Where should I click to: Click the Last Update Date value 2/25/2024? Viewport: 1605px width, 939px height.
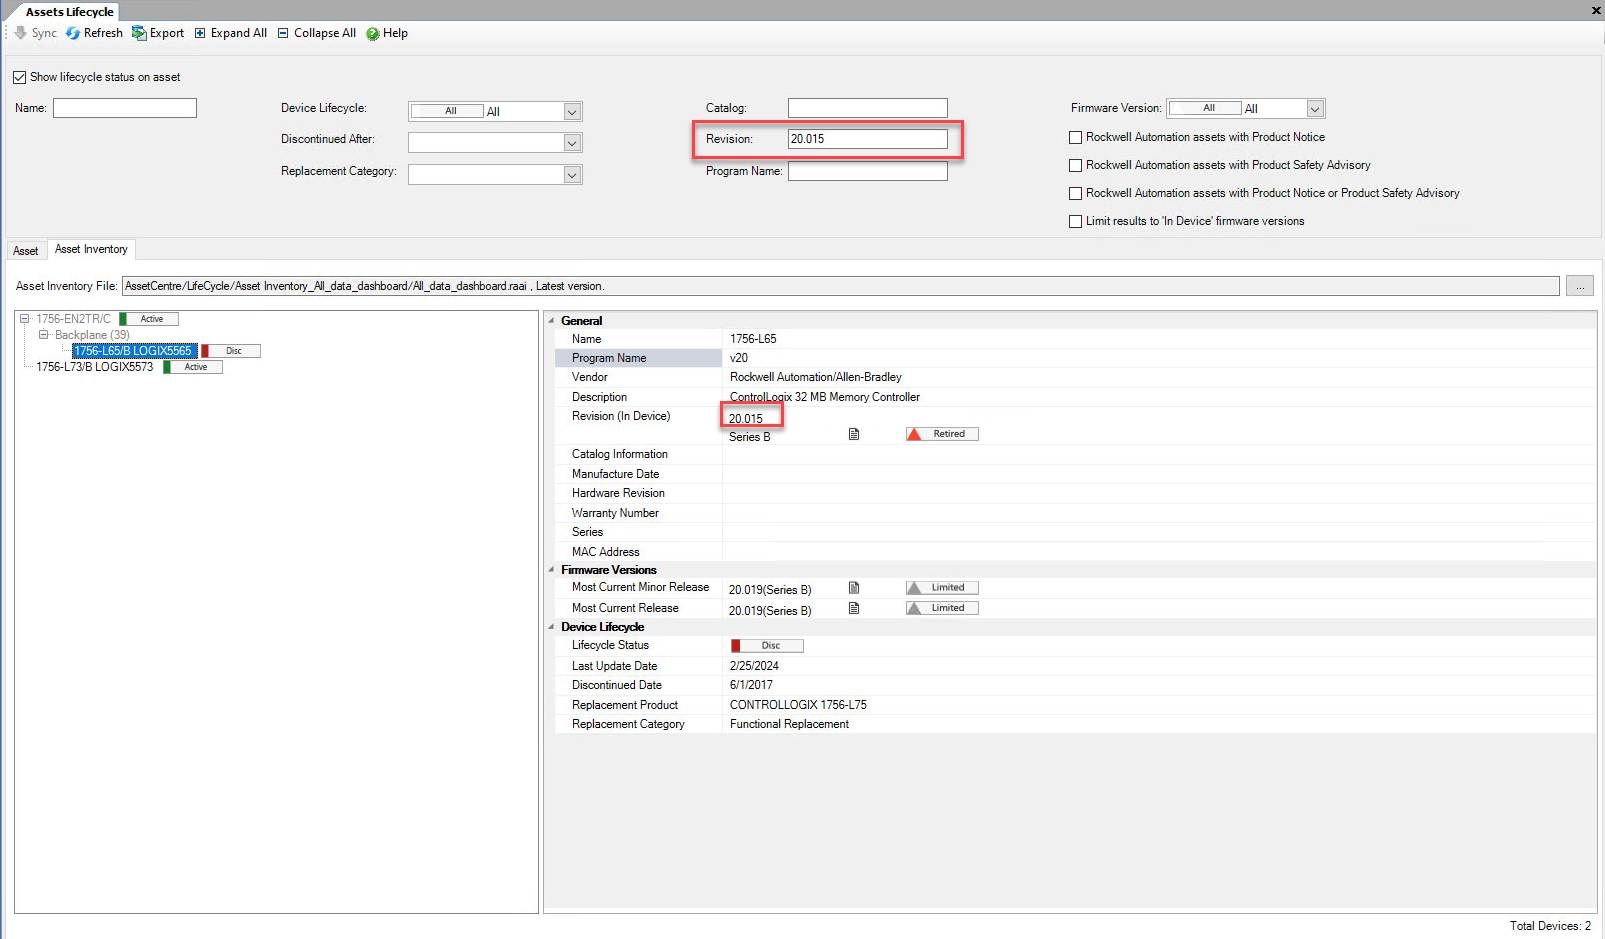754,666
